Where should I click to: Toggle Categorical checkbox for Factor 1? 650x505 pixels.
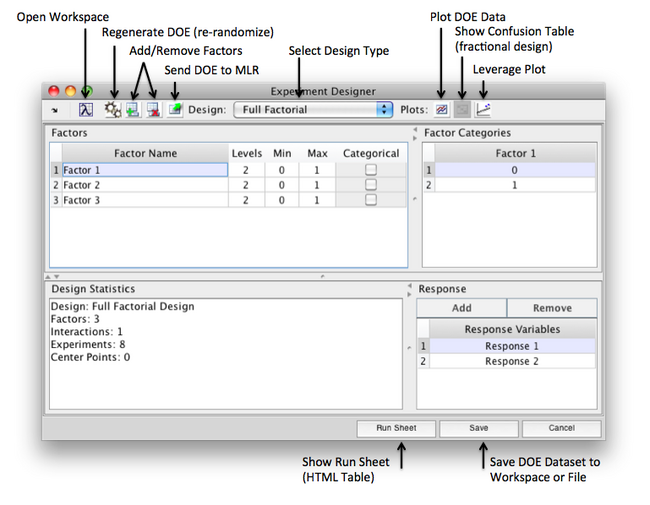pos(371,170)
